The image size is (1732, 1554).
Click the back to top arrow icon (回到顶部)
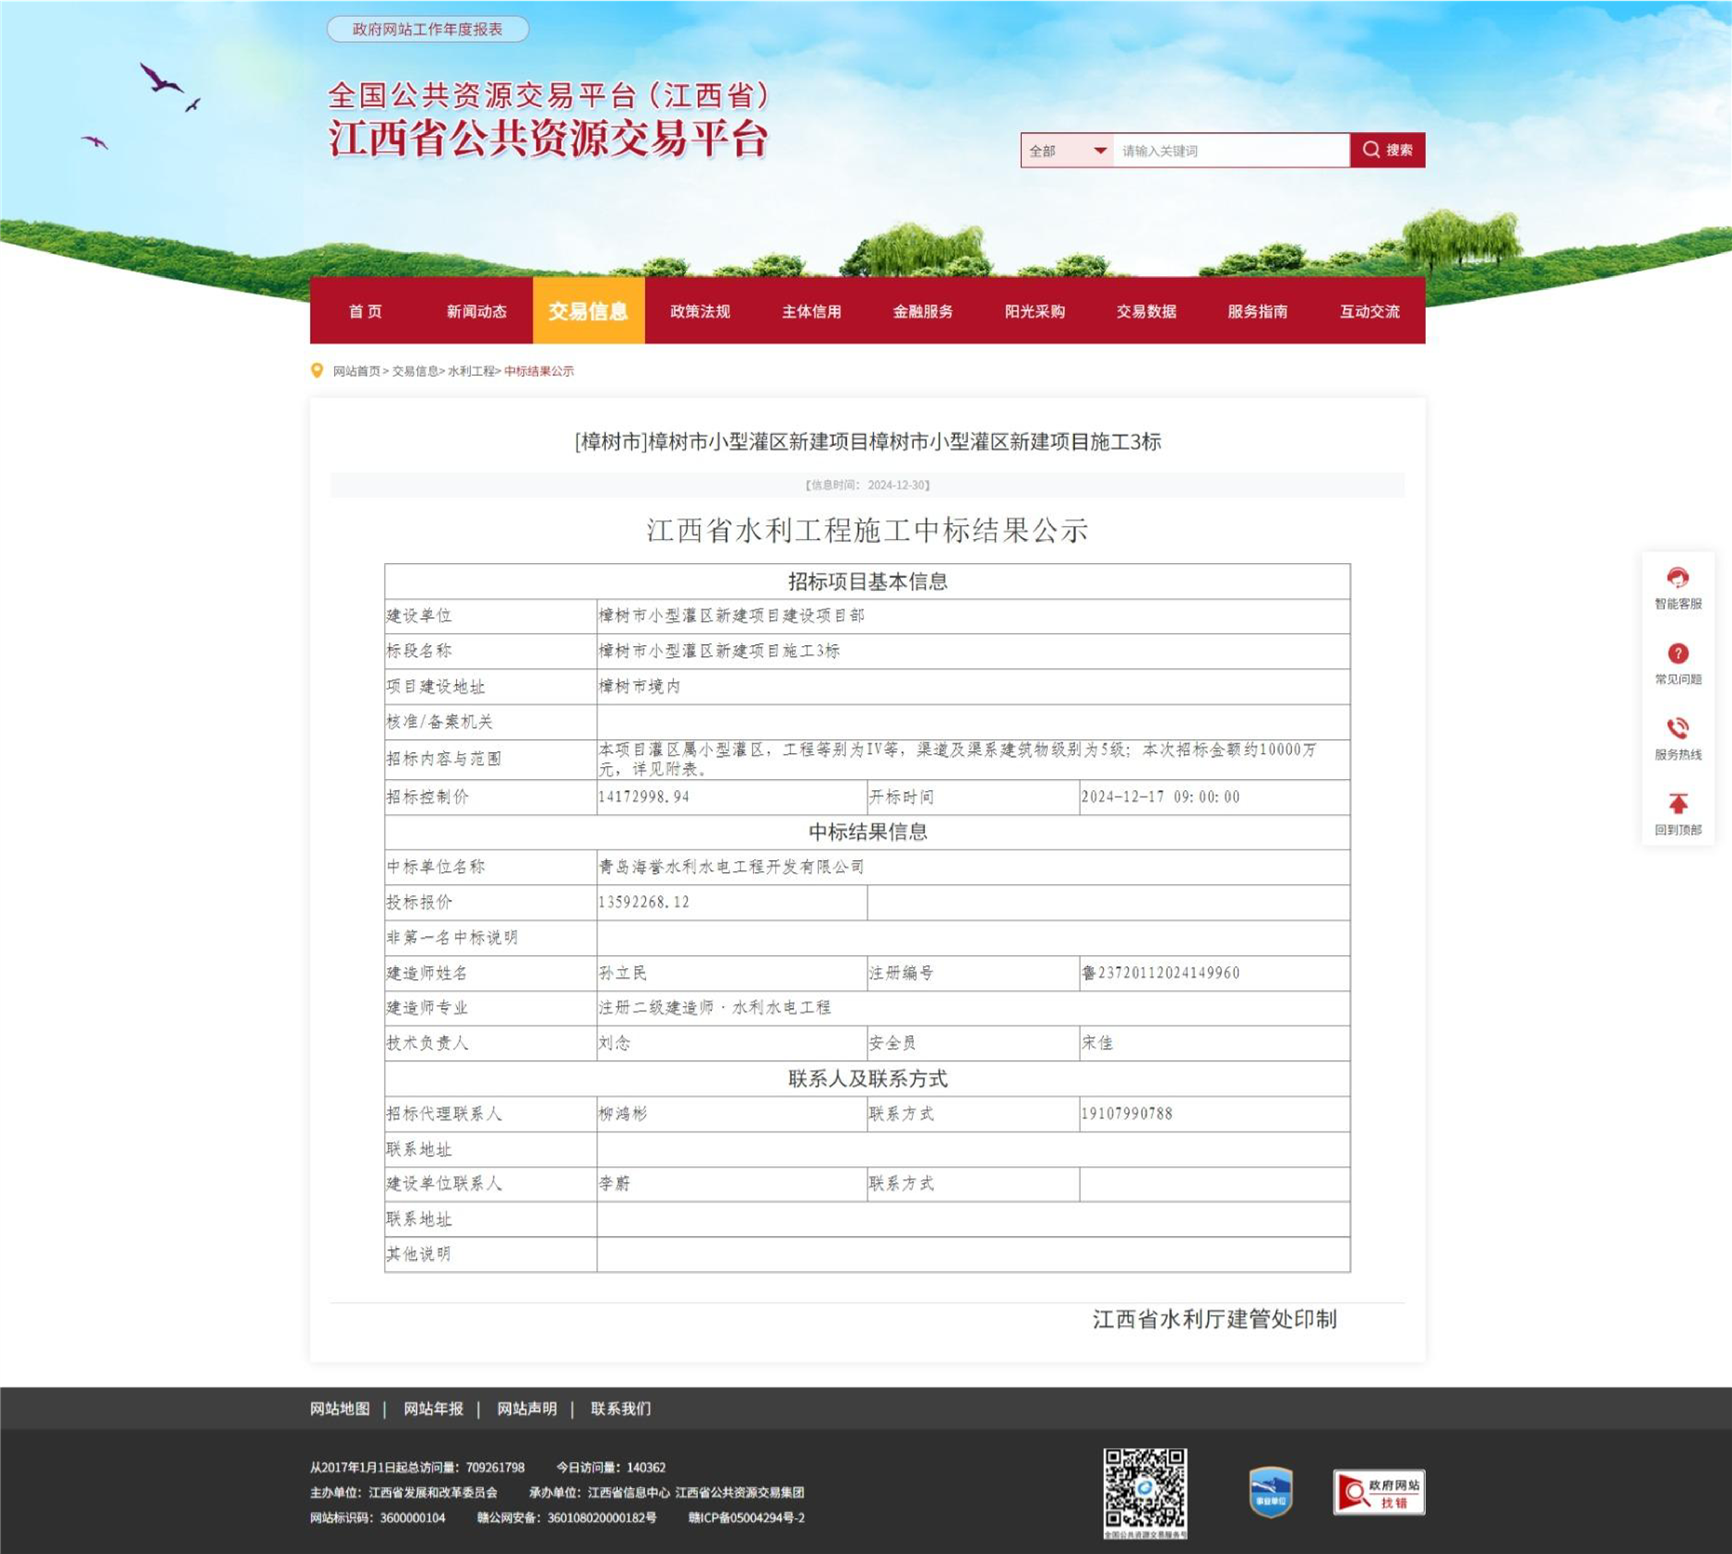tap(1677, 804)
